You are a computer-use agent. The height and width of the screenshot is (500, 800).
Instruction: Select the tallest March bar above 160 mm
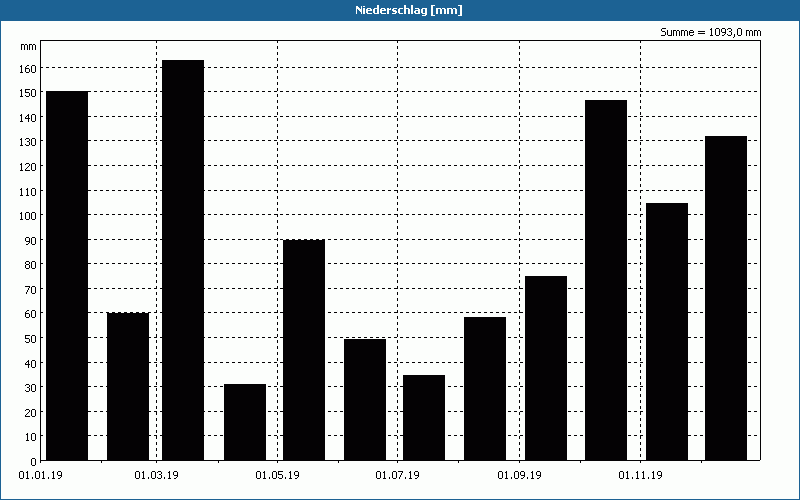pos(183,260)
